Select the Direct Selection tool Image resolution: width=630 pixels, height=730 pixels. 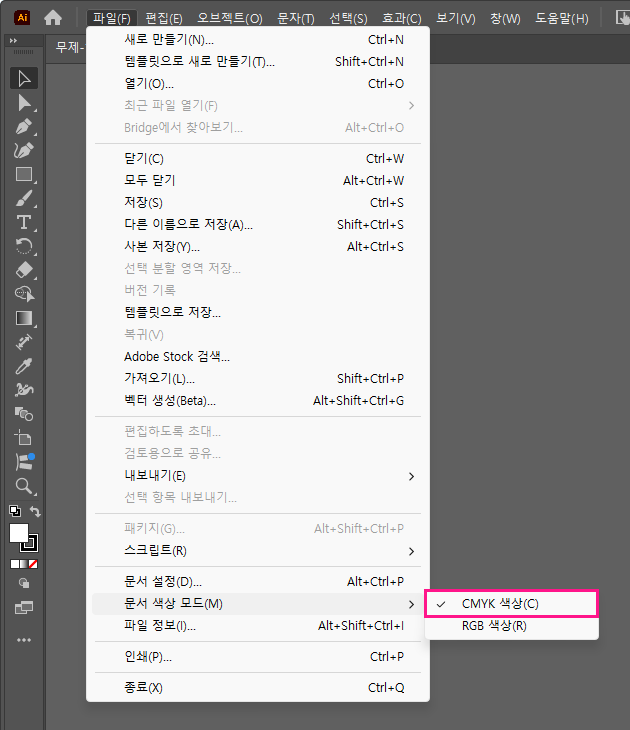click(24, 103)
